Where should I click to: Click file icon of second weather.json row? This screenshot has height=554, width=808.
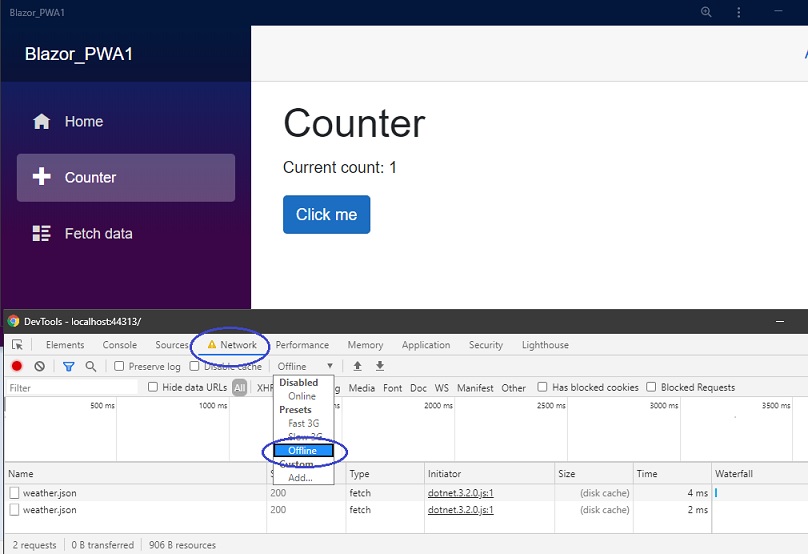coord(14,510)
